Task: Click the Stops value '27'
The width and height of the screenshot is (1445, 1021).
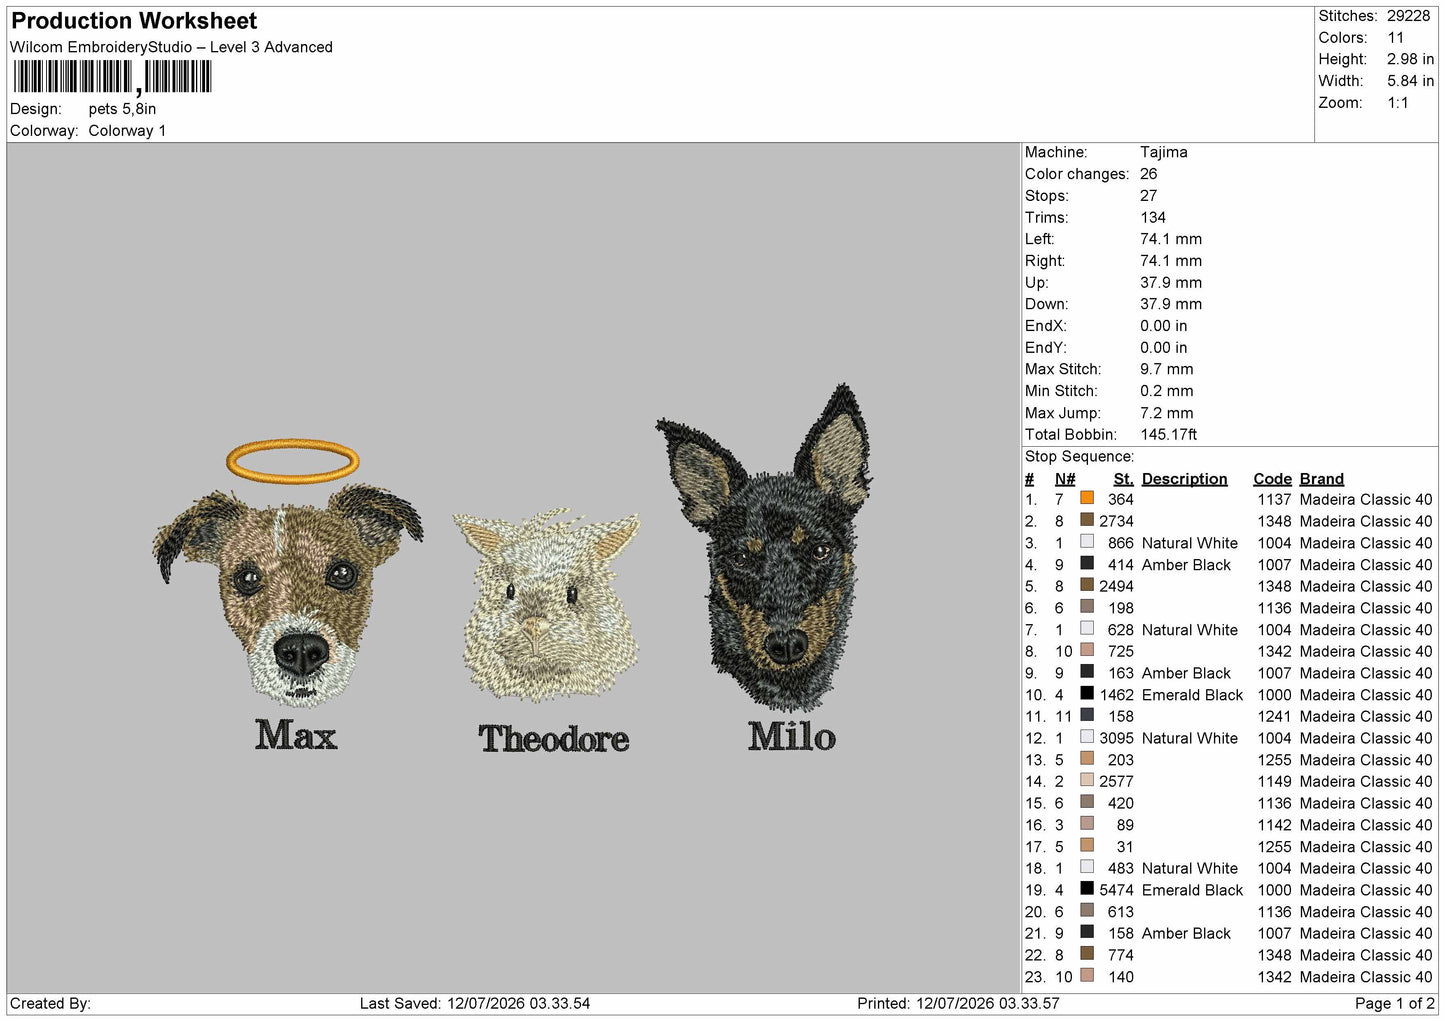Action: click(x=1149, y=196)
